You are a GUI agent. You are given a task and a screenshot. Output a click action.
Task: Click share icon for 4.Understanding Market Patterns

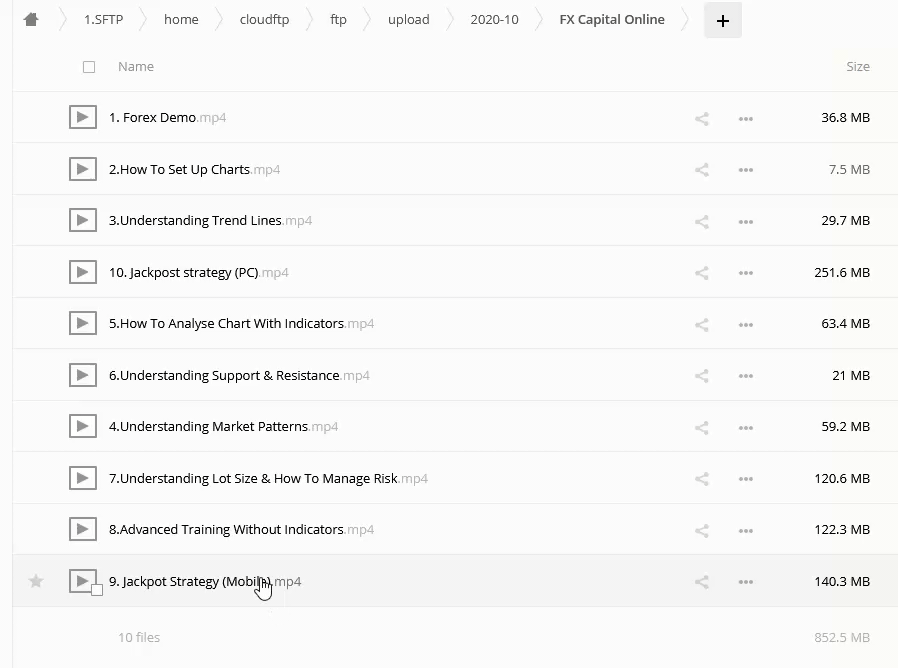(x=702, y=427)
